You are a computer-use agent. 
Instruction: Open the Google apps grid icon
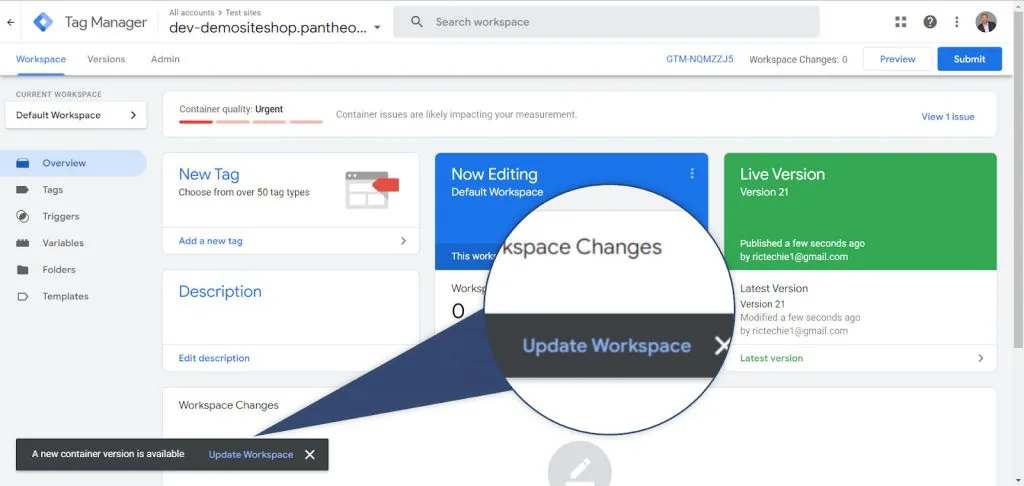point(900,22)
